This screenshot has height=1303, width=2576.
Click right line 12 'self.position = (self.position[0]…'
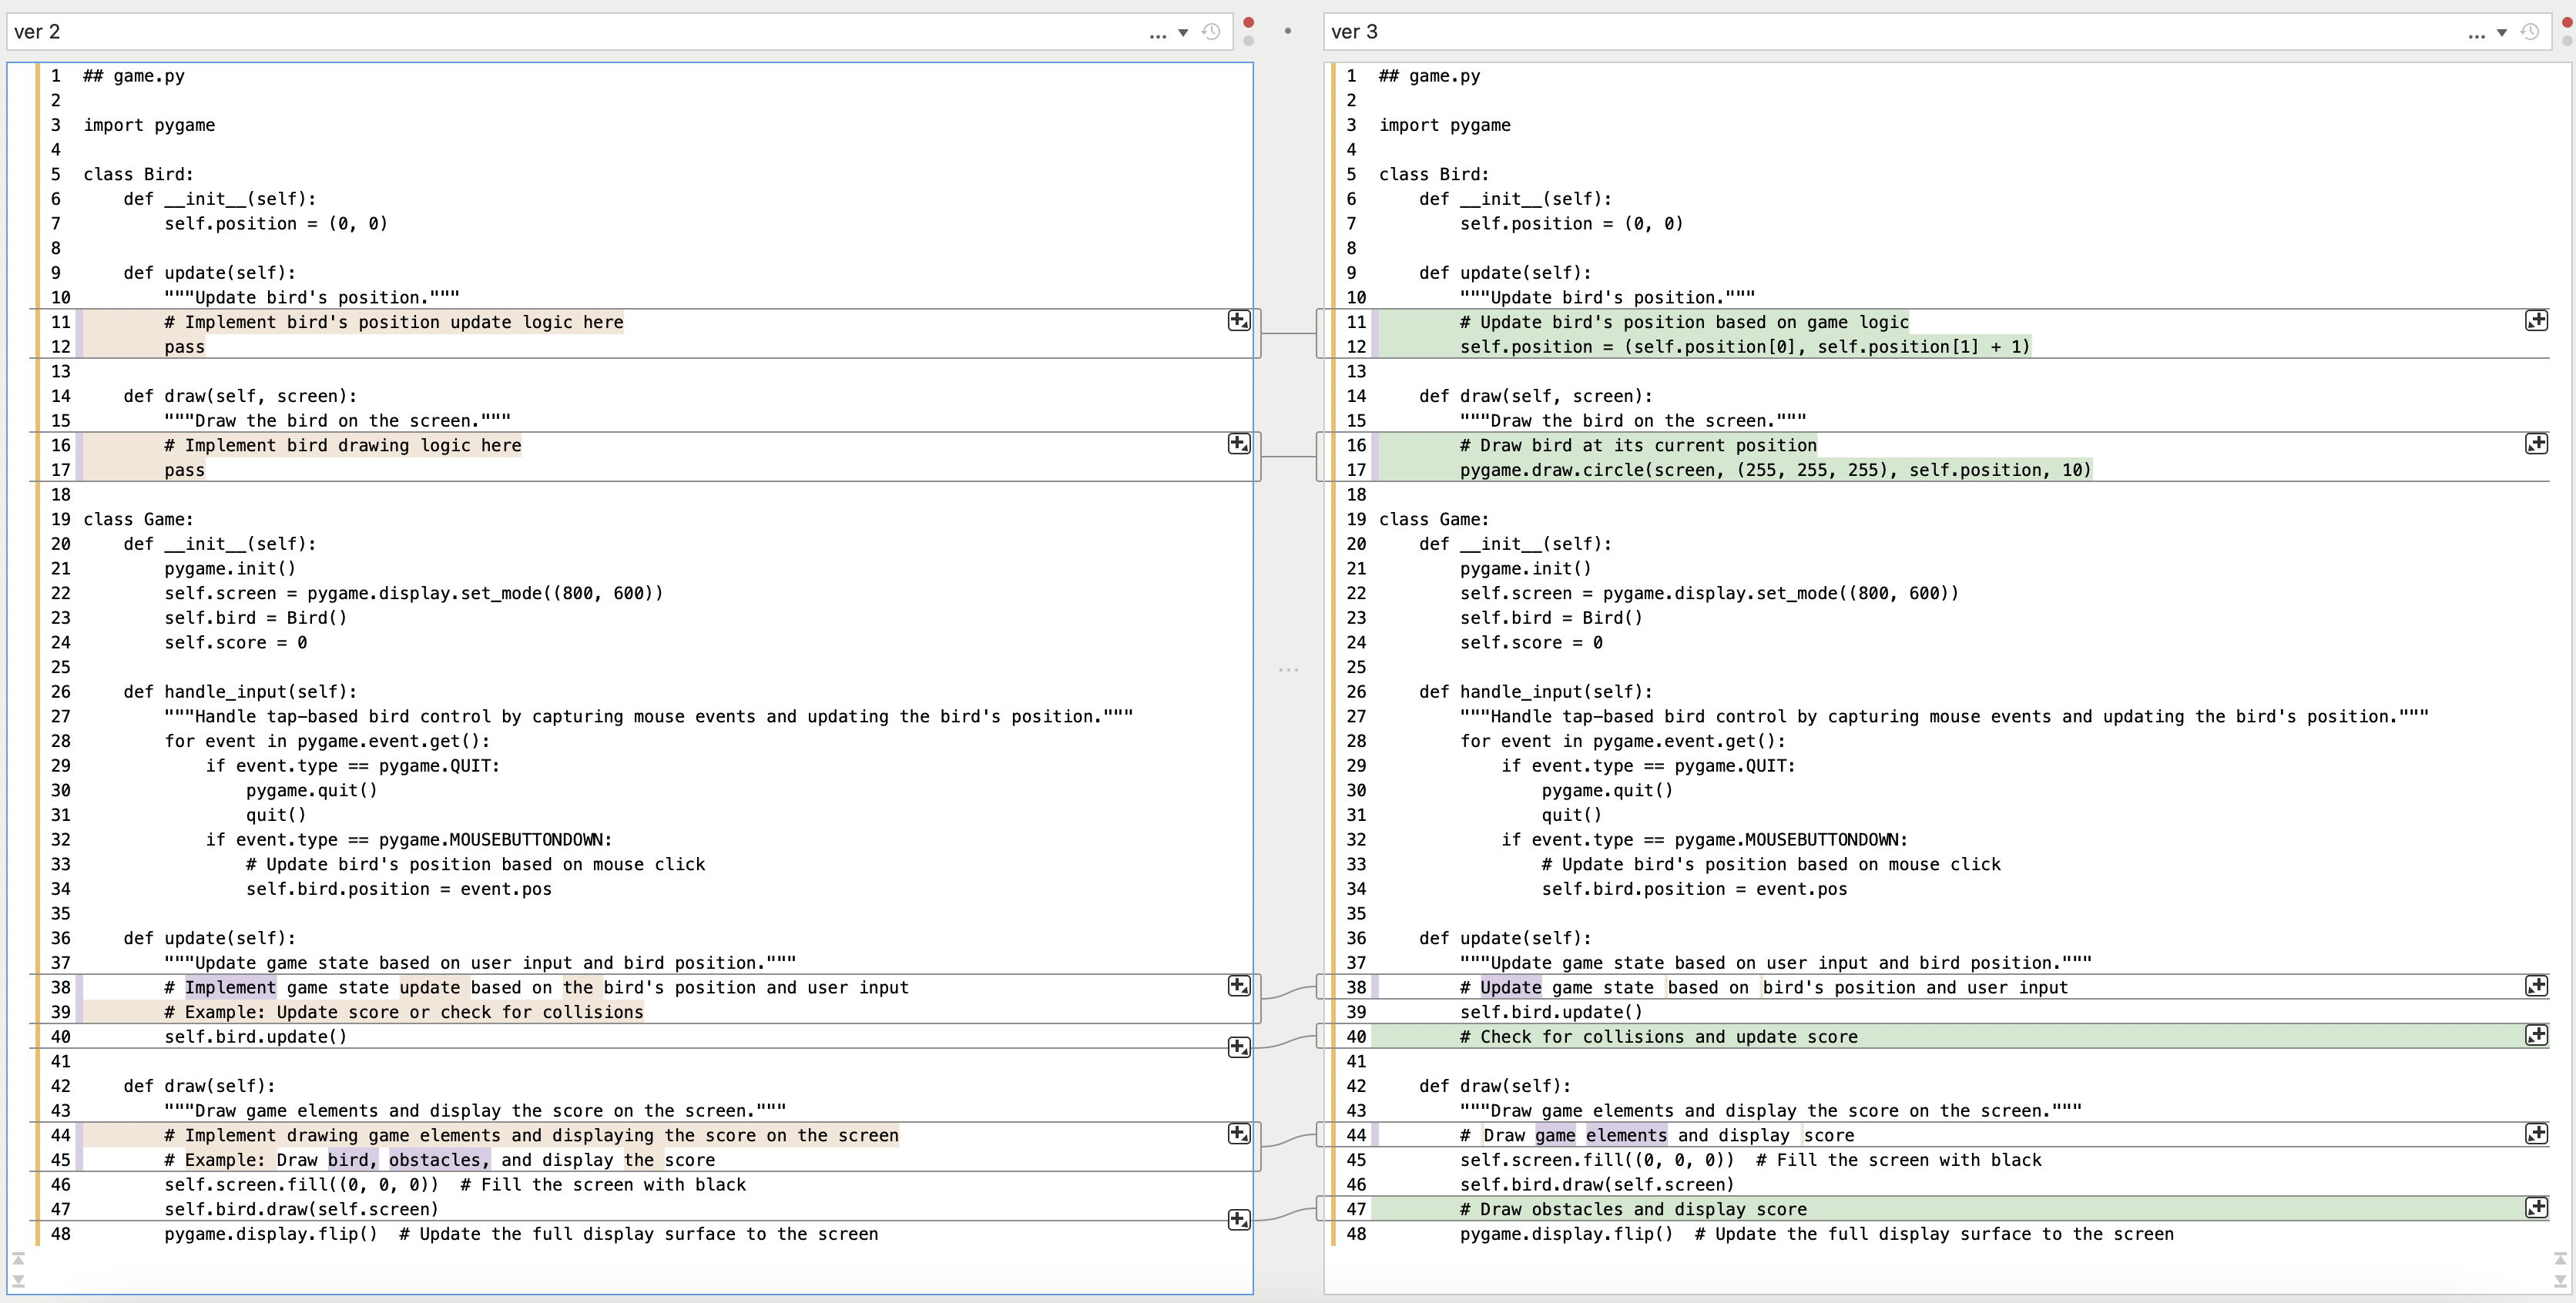pos(1745,347)
